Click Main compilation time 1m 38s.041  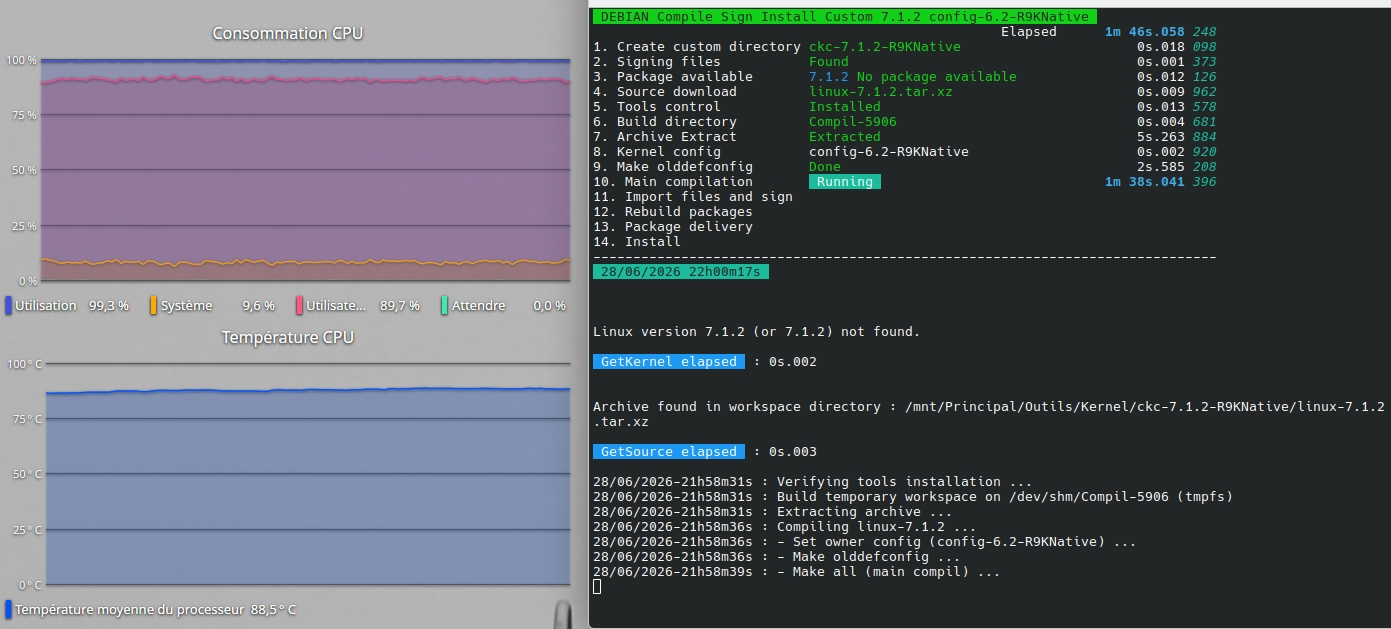point(1144,182)
